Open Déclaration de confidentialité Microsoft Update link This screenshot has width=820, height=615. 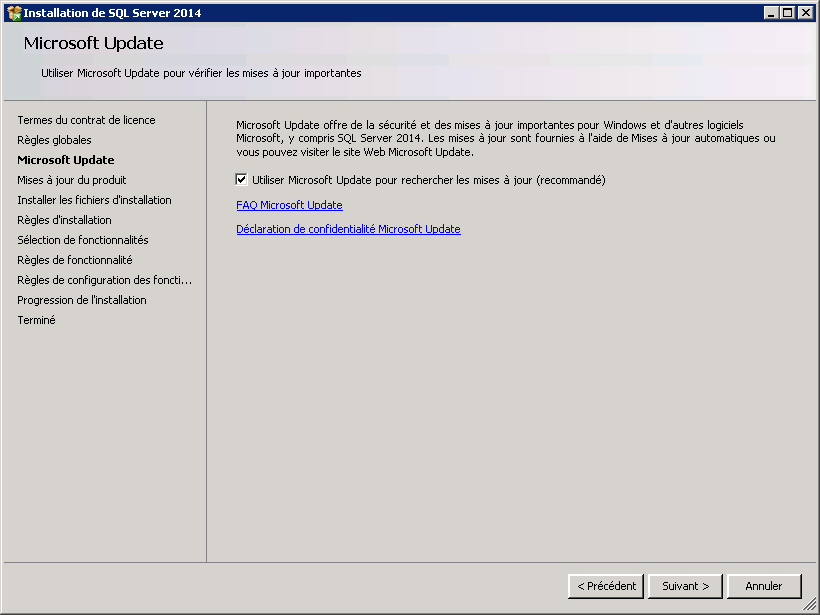tap(348, 229)
